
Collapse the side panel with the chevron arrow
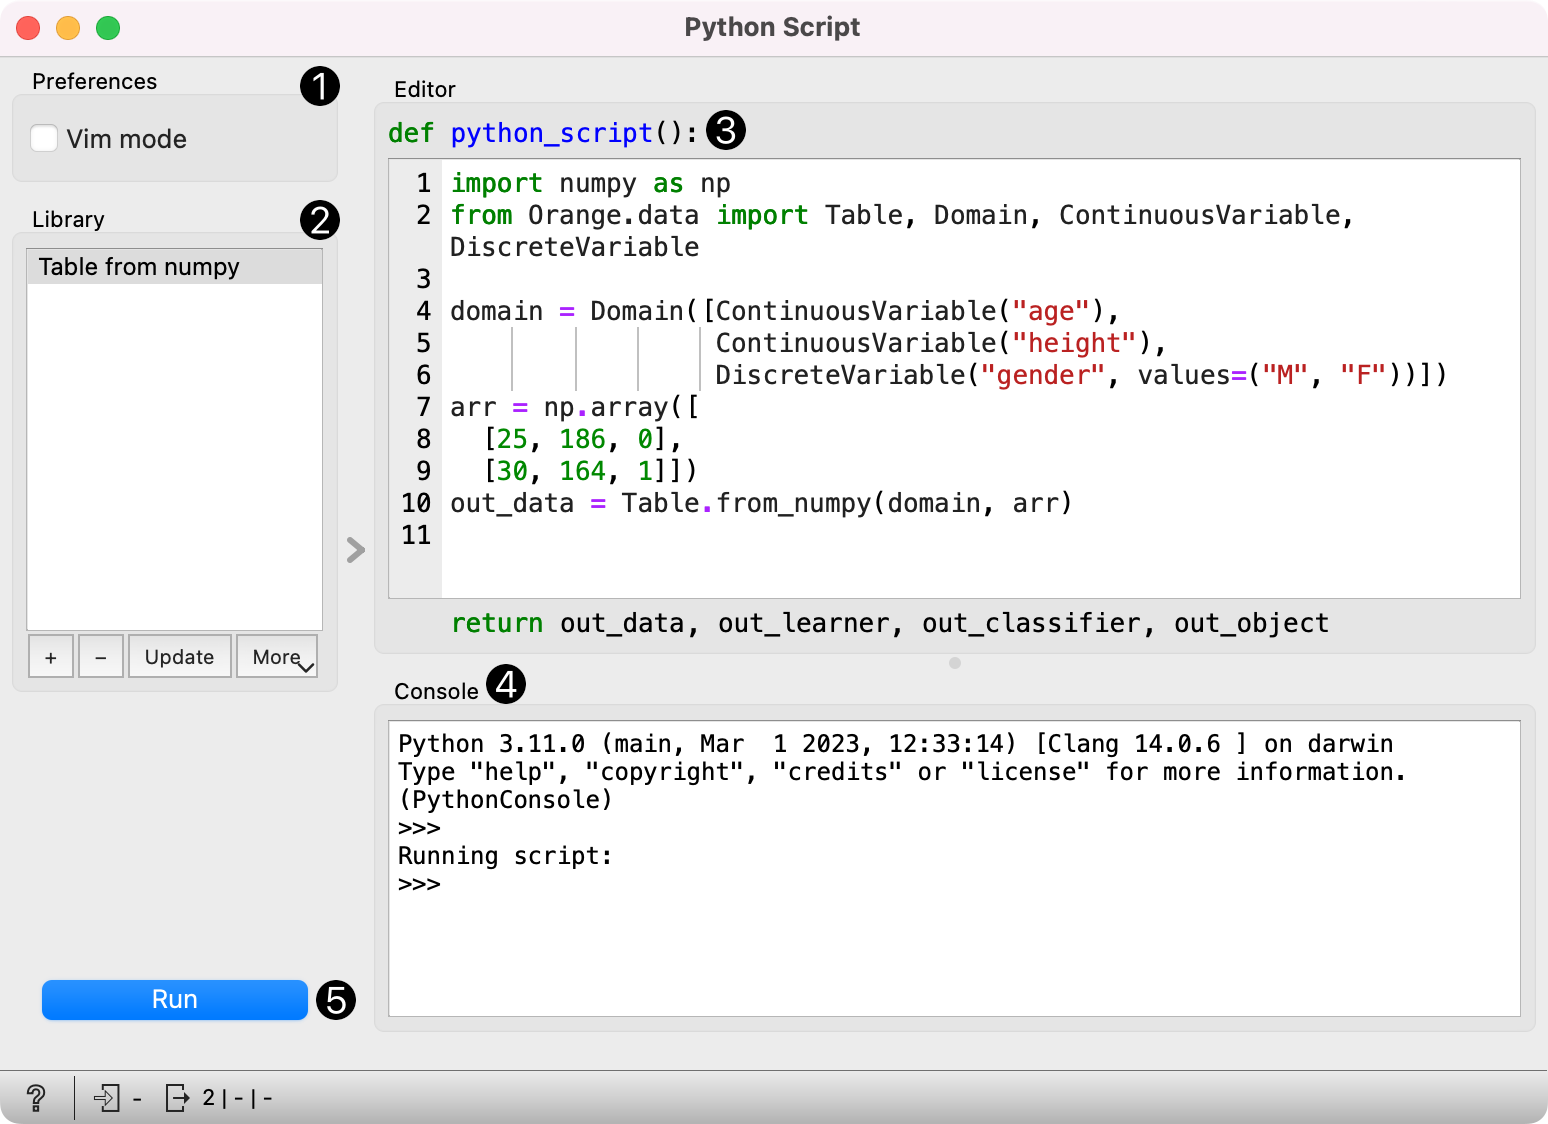[x=356, y=550]
